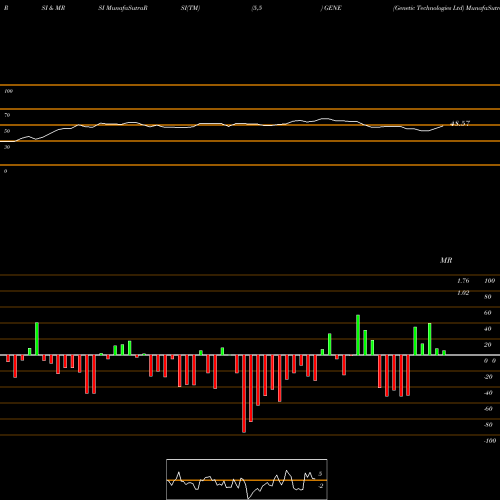Click the MR axis label -80
The width and height of the screenshot is (500, 500).
pos(488,425)
